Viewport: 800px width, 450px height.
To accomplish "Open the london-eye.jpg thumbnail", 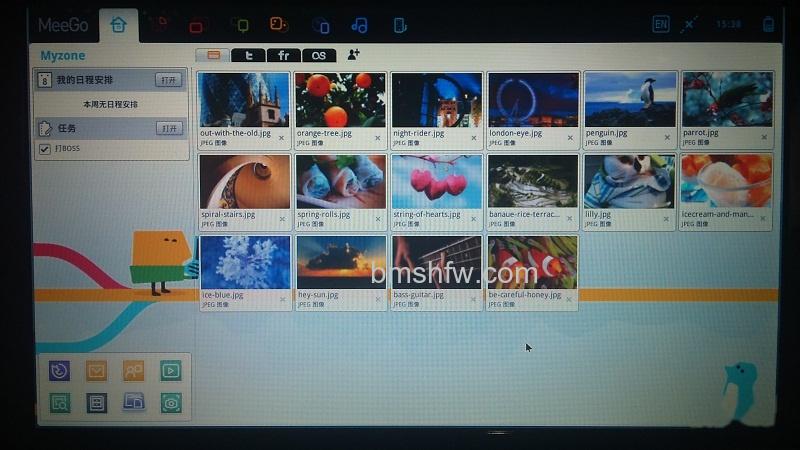I will coord(533,99).
